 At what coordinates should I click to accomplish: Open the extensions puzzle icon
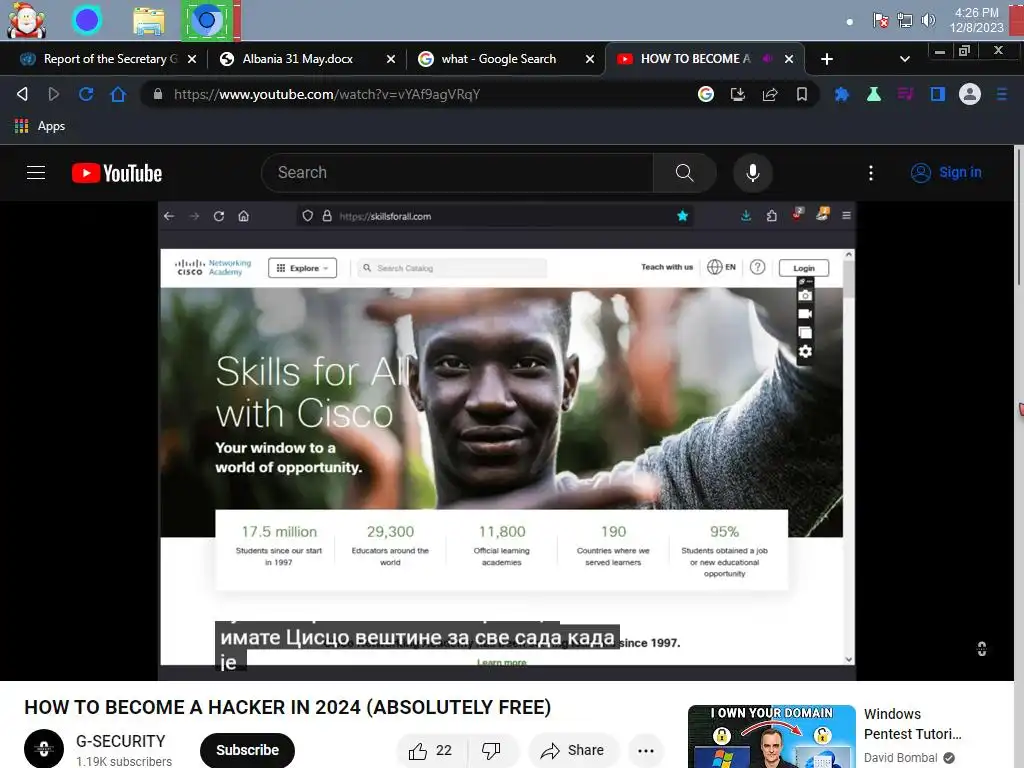[842, 94]
